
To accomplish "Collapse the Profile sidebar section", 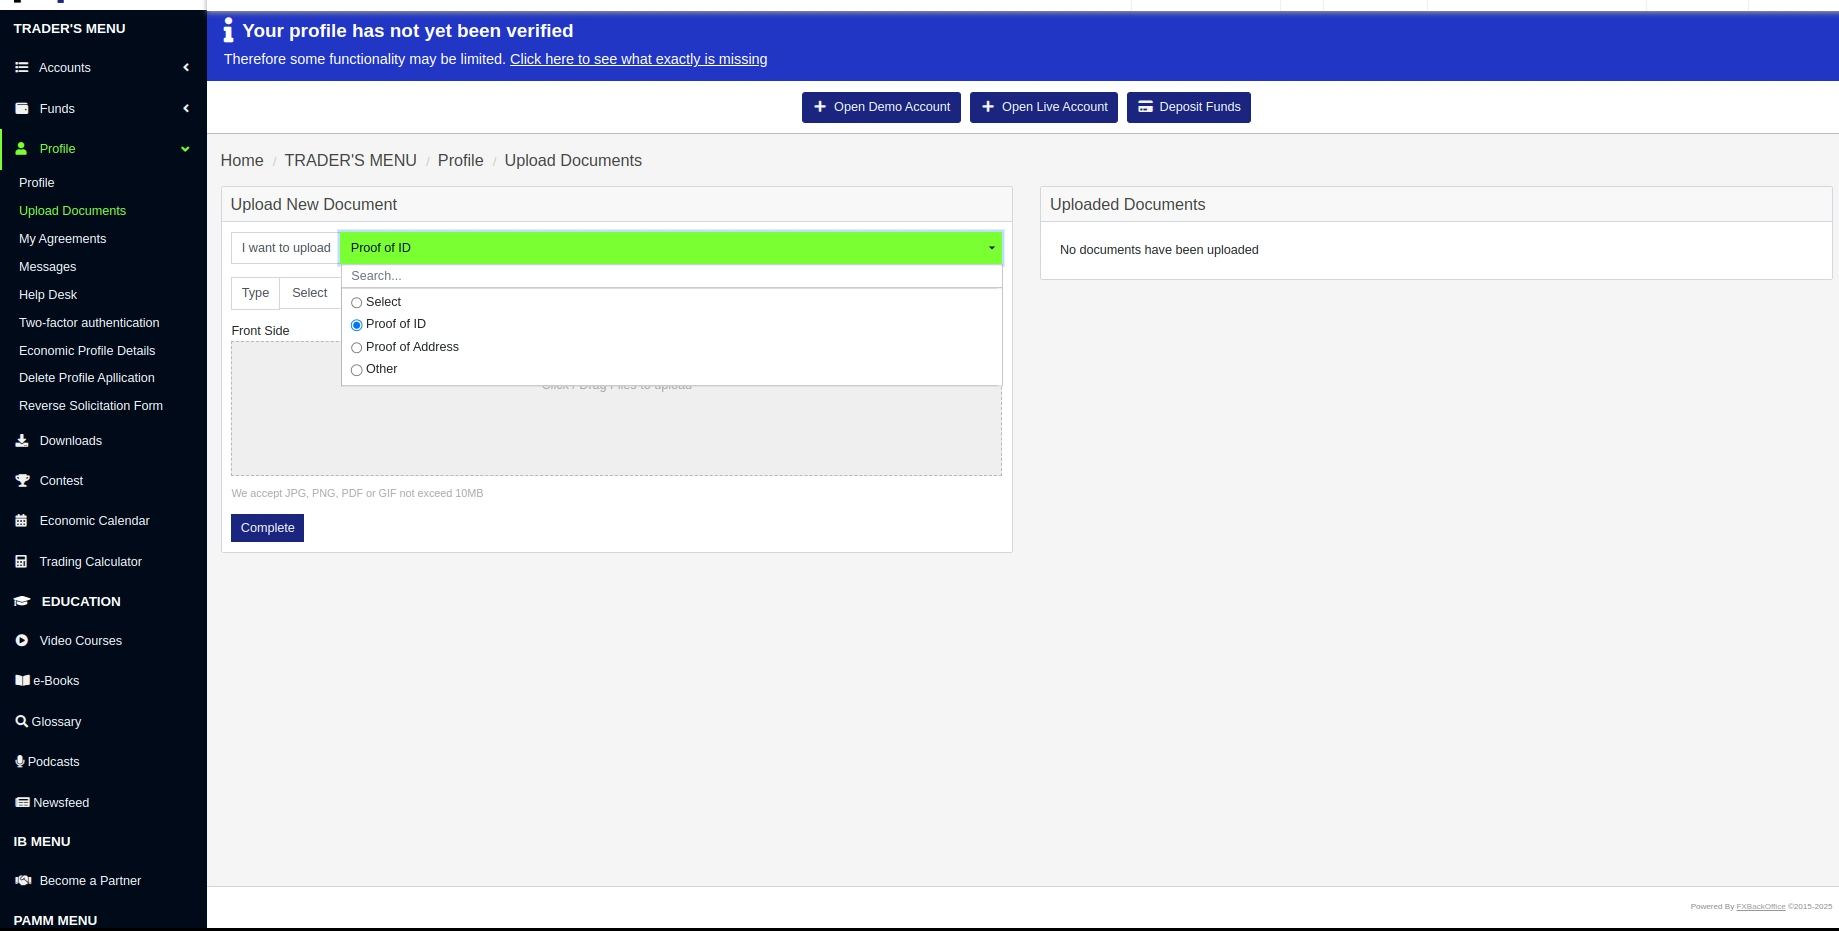I will (184, 148).
